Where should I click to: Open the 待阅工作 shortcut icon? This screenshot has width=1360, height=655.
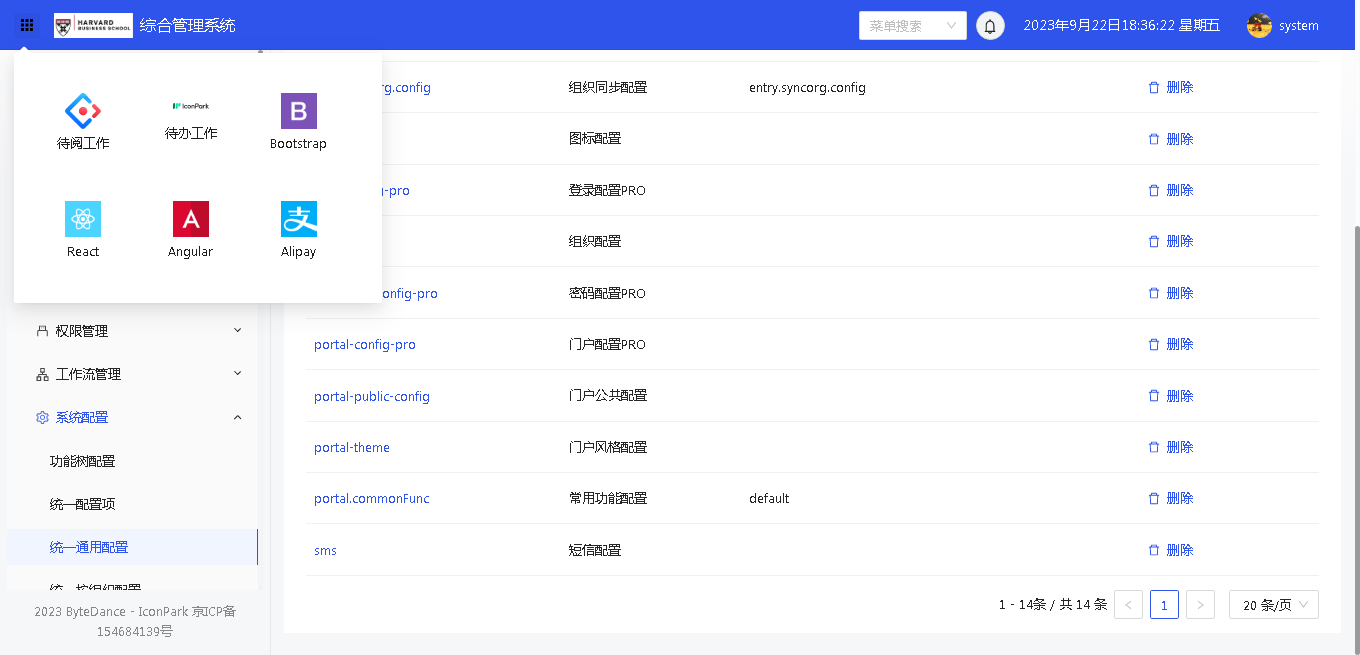[83, 111]
